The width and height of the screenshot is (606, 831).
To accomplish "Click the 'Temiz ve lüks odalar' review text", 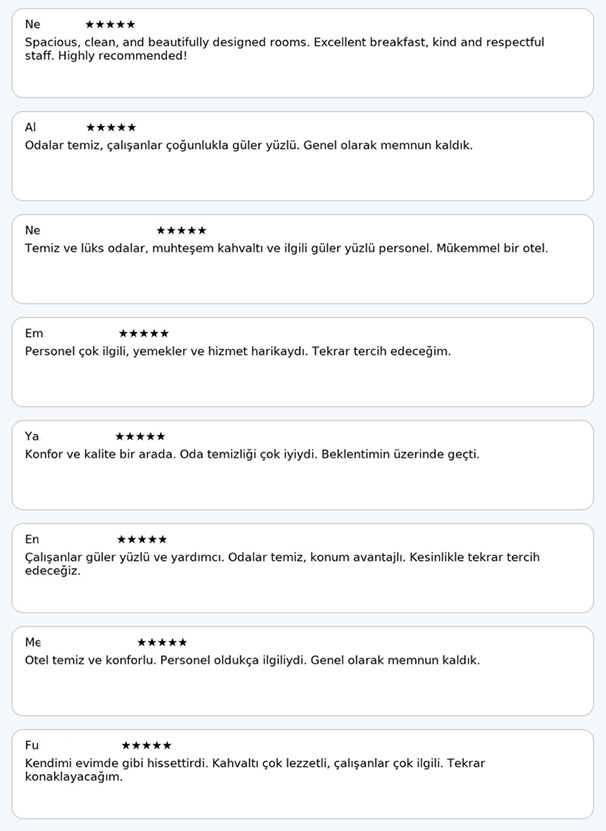I will click(x=286, y=248).
